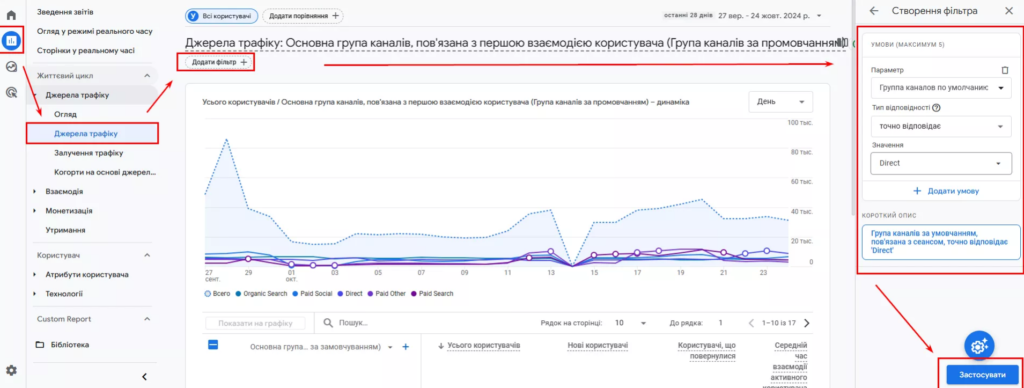Open the Explore icon in left rail

[11, 67]
